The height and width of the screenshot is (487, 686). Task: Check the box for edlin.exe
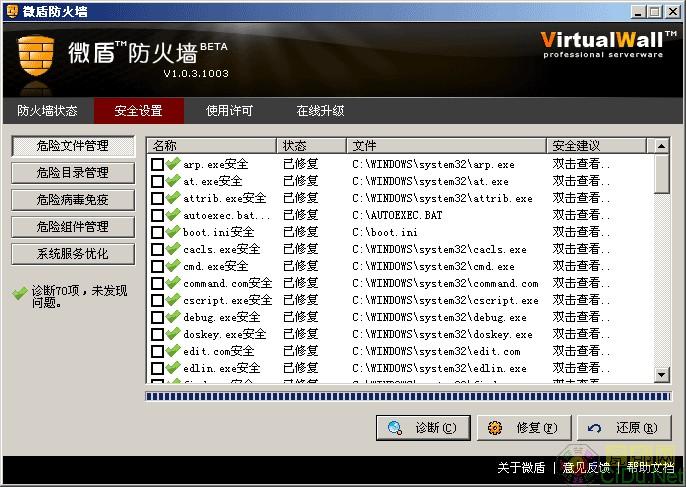157,368
